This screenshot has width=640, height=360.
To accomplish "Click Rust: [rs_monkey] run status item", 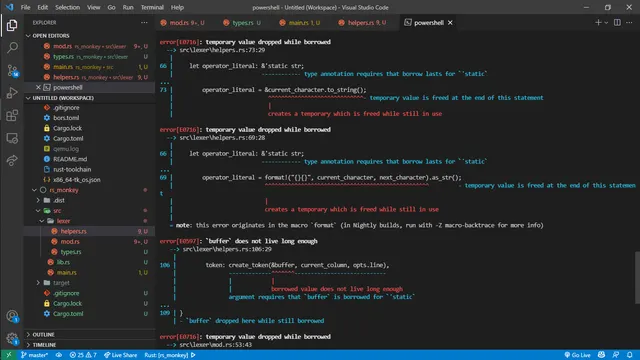I will 170,355.
